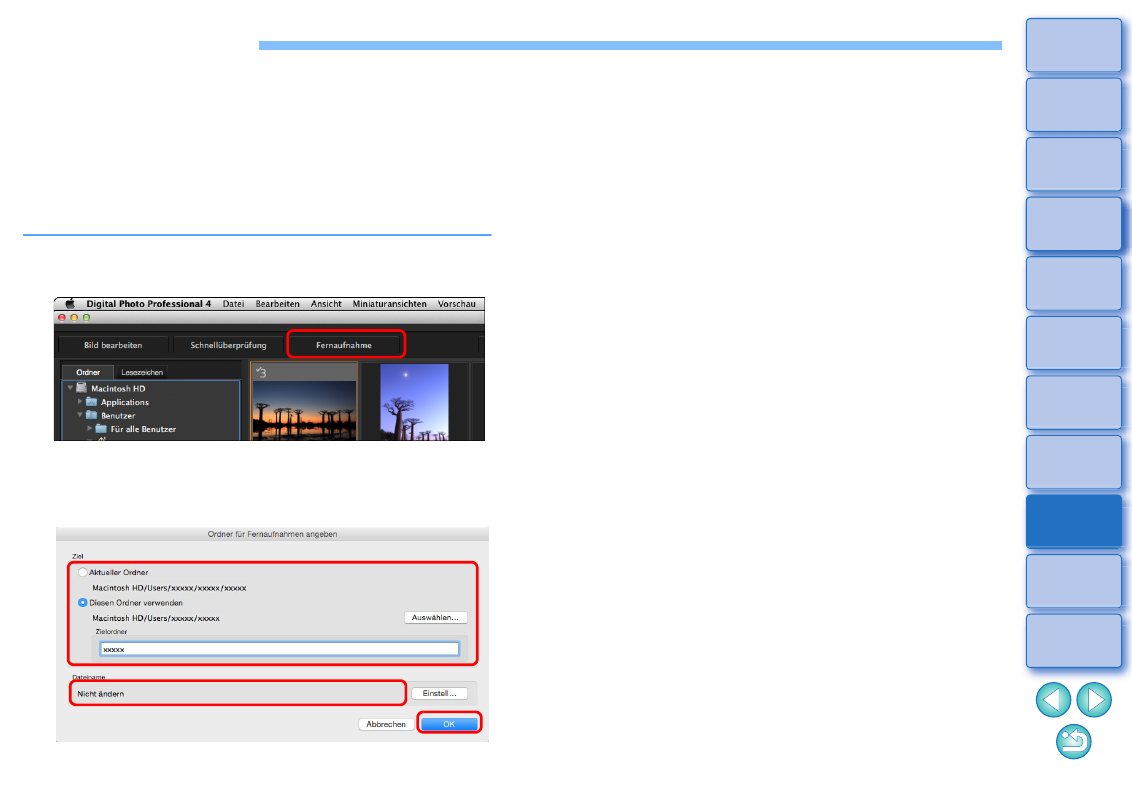
Task: Click the Schnellüberprüfung button
Action: (x=228, y=345)
